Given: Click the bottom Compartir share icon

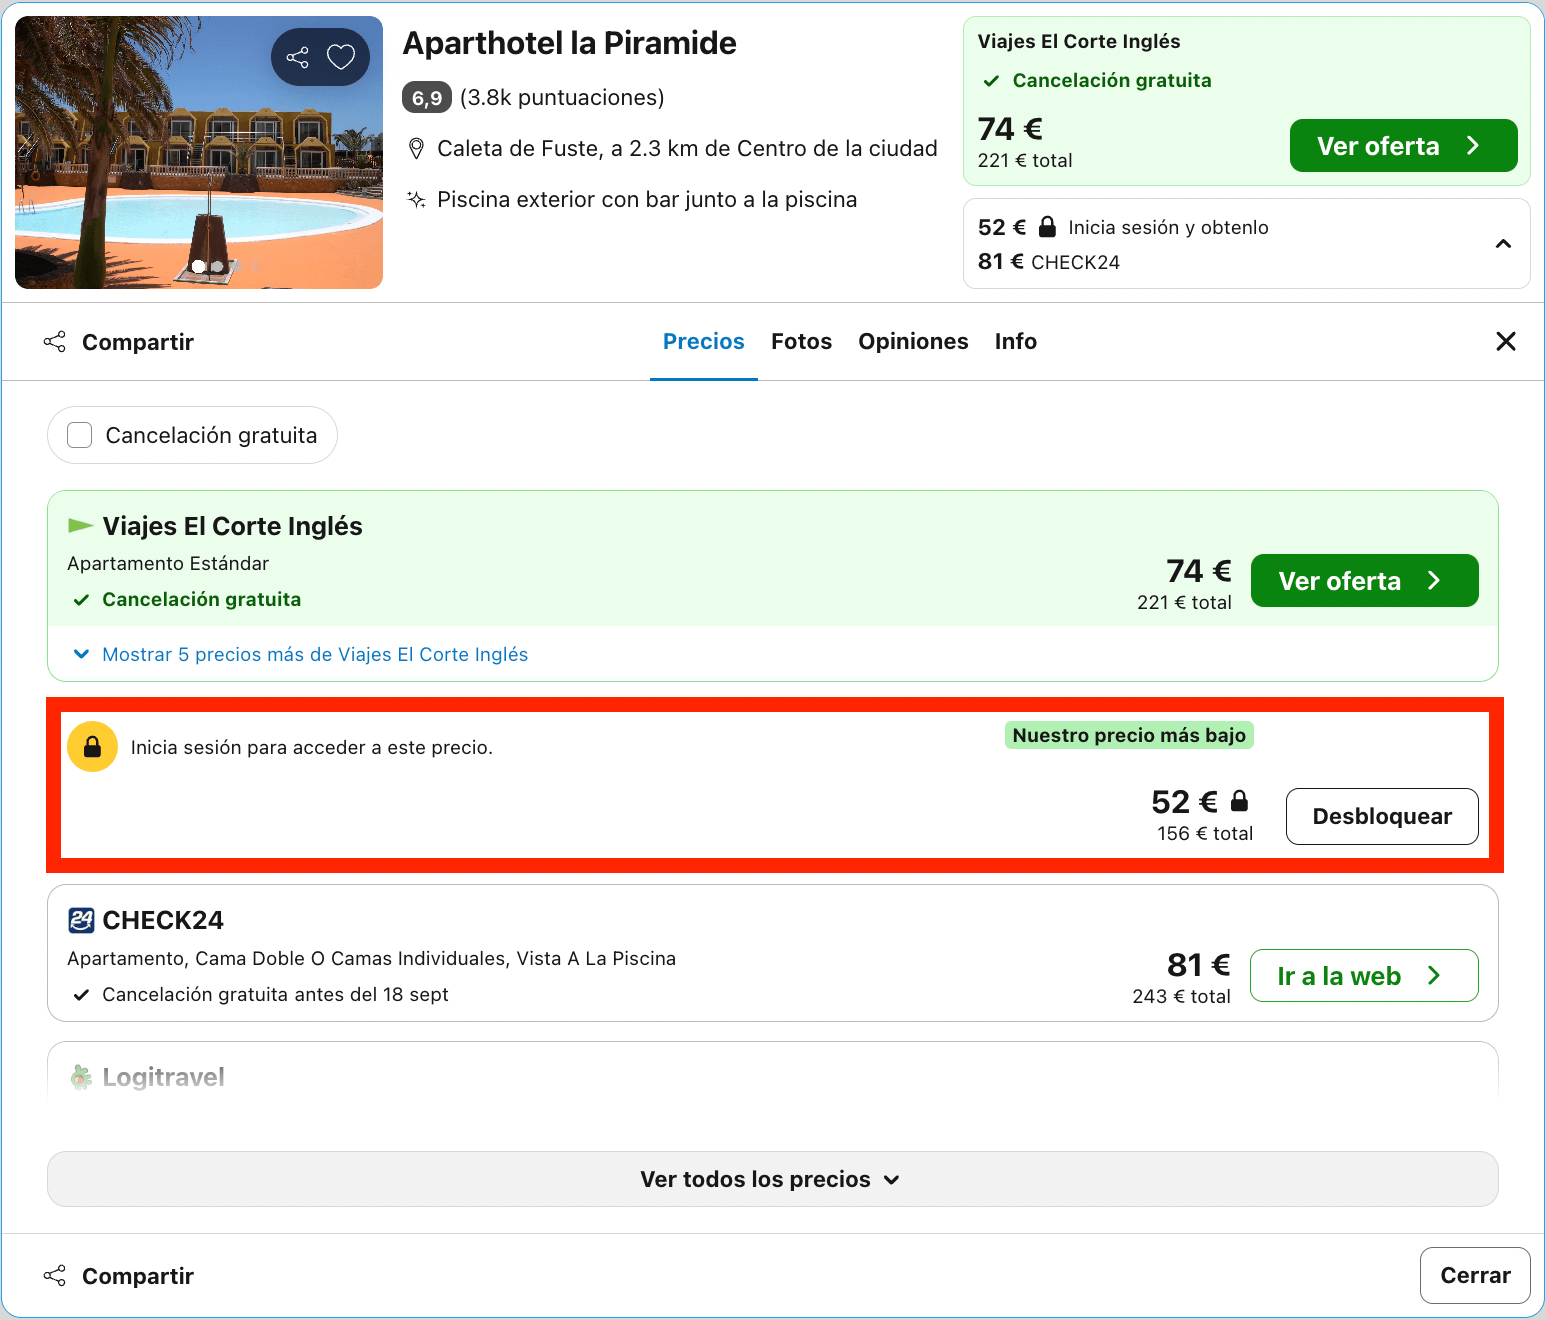Looking at the screenshot, I should (x=55, y=1276).
